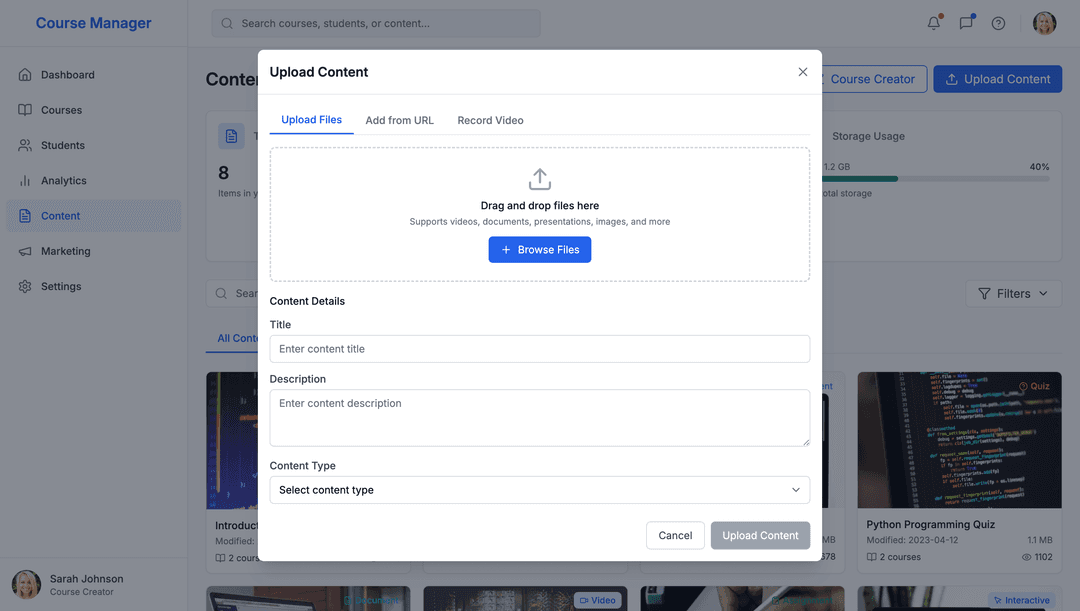Screen dimensions: 1080x611
Task: Click the Browse Files button
Action: click(540, 250)
